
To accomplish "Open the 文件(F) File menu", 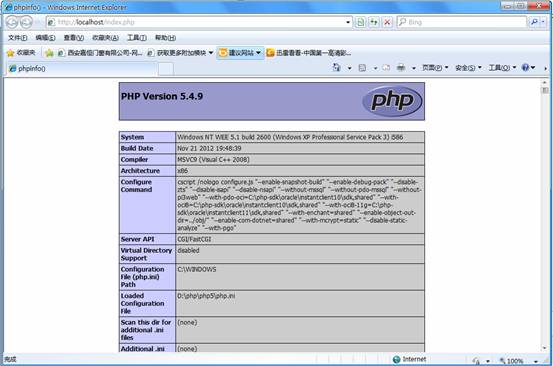I will tap(17, 38).
